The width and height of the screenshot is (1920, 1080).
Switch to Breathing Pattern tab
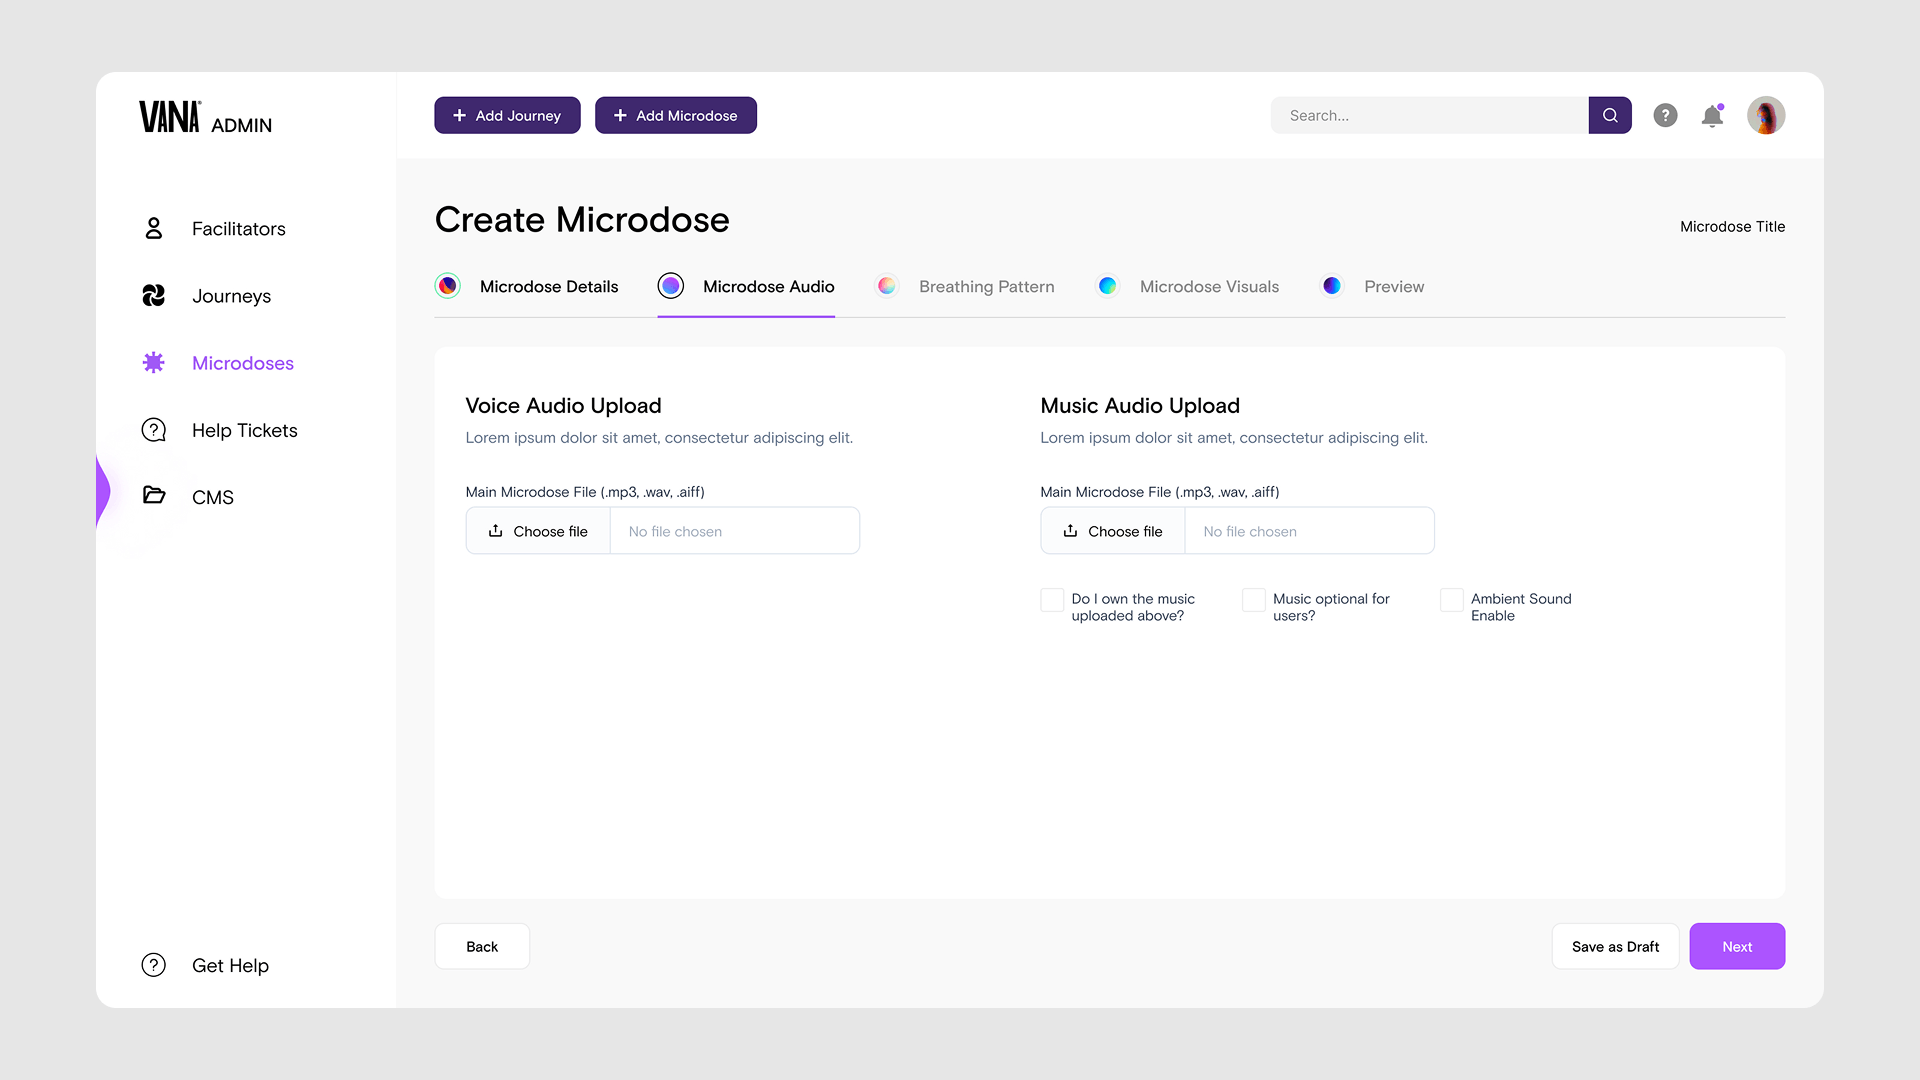point(985,287)
